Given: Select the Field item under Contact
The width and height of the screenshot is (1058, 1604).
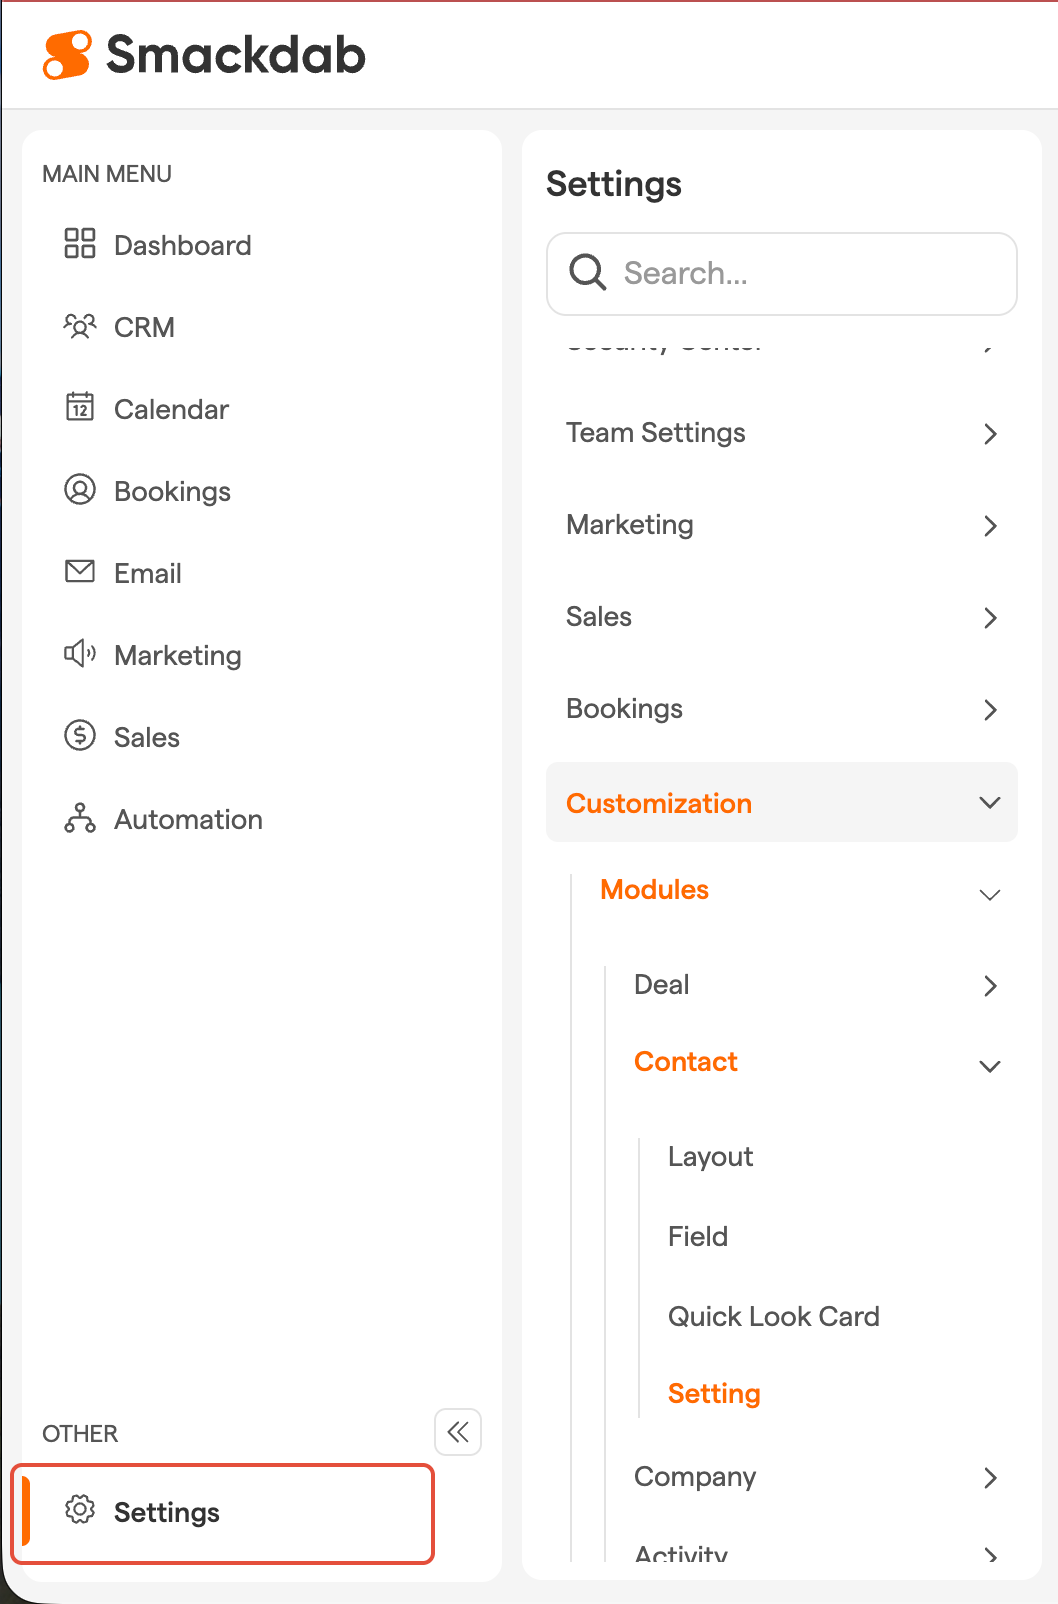Looking at the screenshot, I should click(x=698, y=1237).
